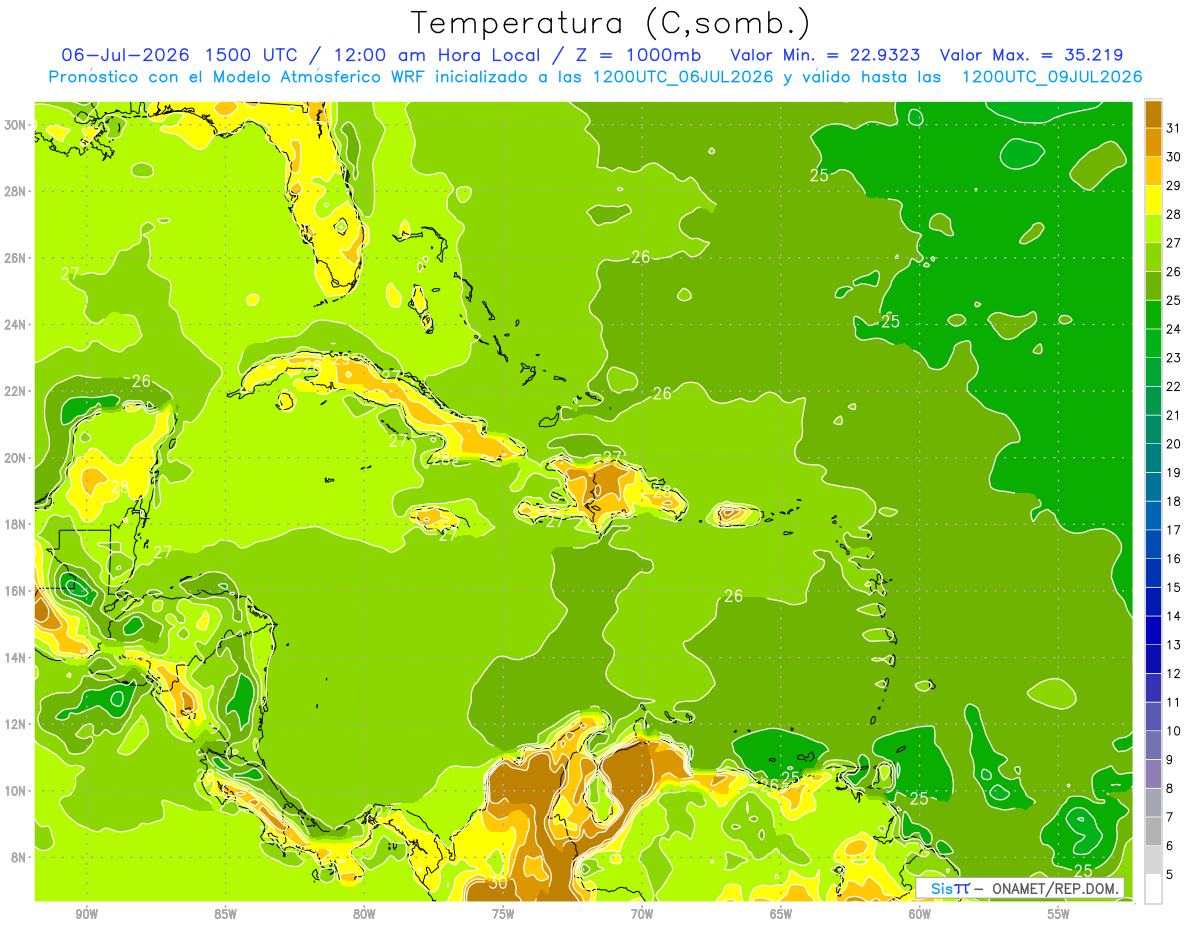Click color scale label 18

tap(1174, 501)
